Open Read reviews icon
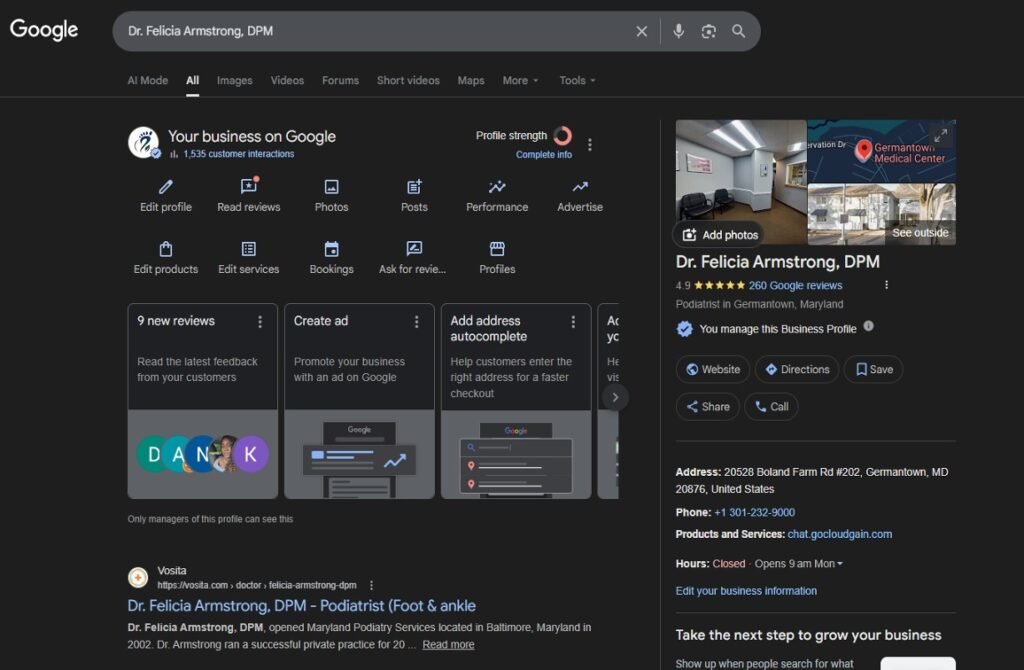Image resolution: width=1024 pixels, height=670 pixels. click(x=249, y=187)
